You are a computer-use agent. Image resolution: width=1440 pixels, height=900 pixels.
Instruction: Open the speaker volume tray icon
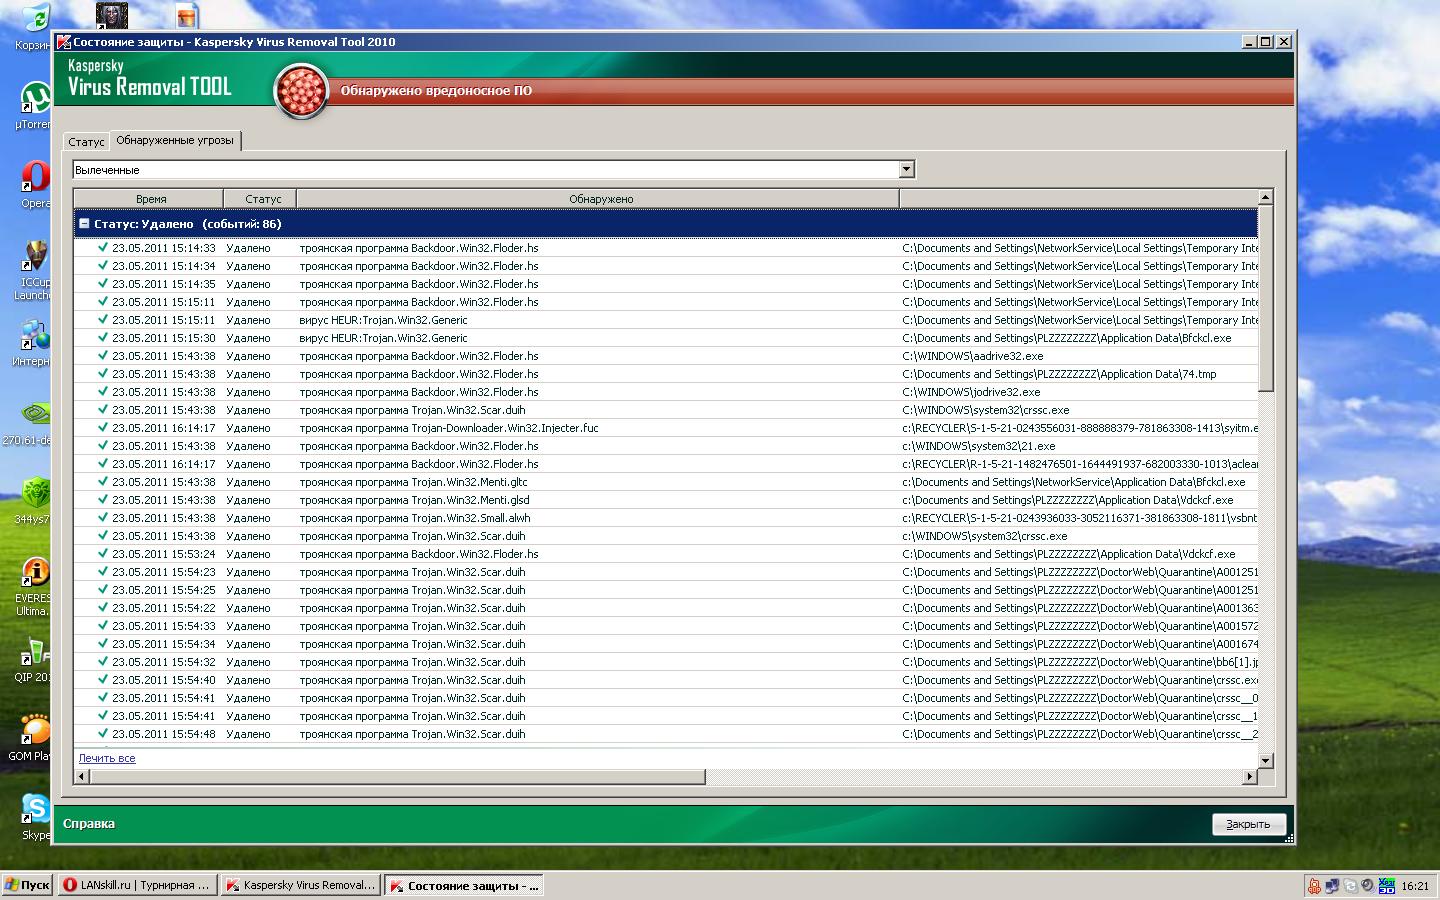(x=1367, y=886)
